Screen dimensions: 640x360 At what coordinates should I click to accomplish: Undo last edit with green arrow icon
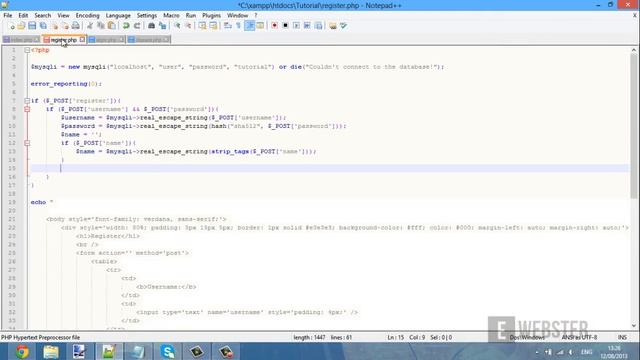coord(126,26)
